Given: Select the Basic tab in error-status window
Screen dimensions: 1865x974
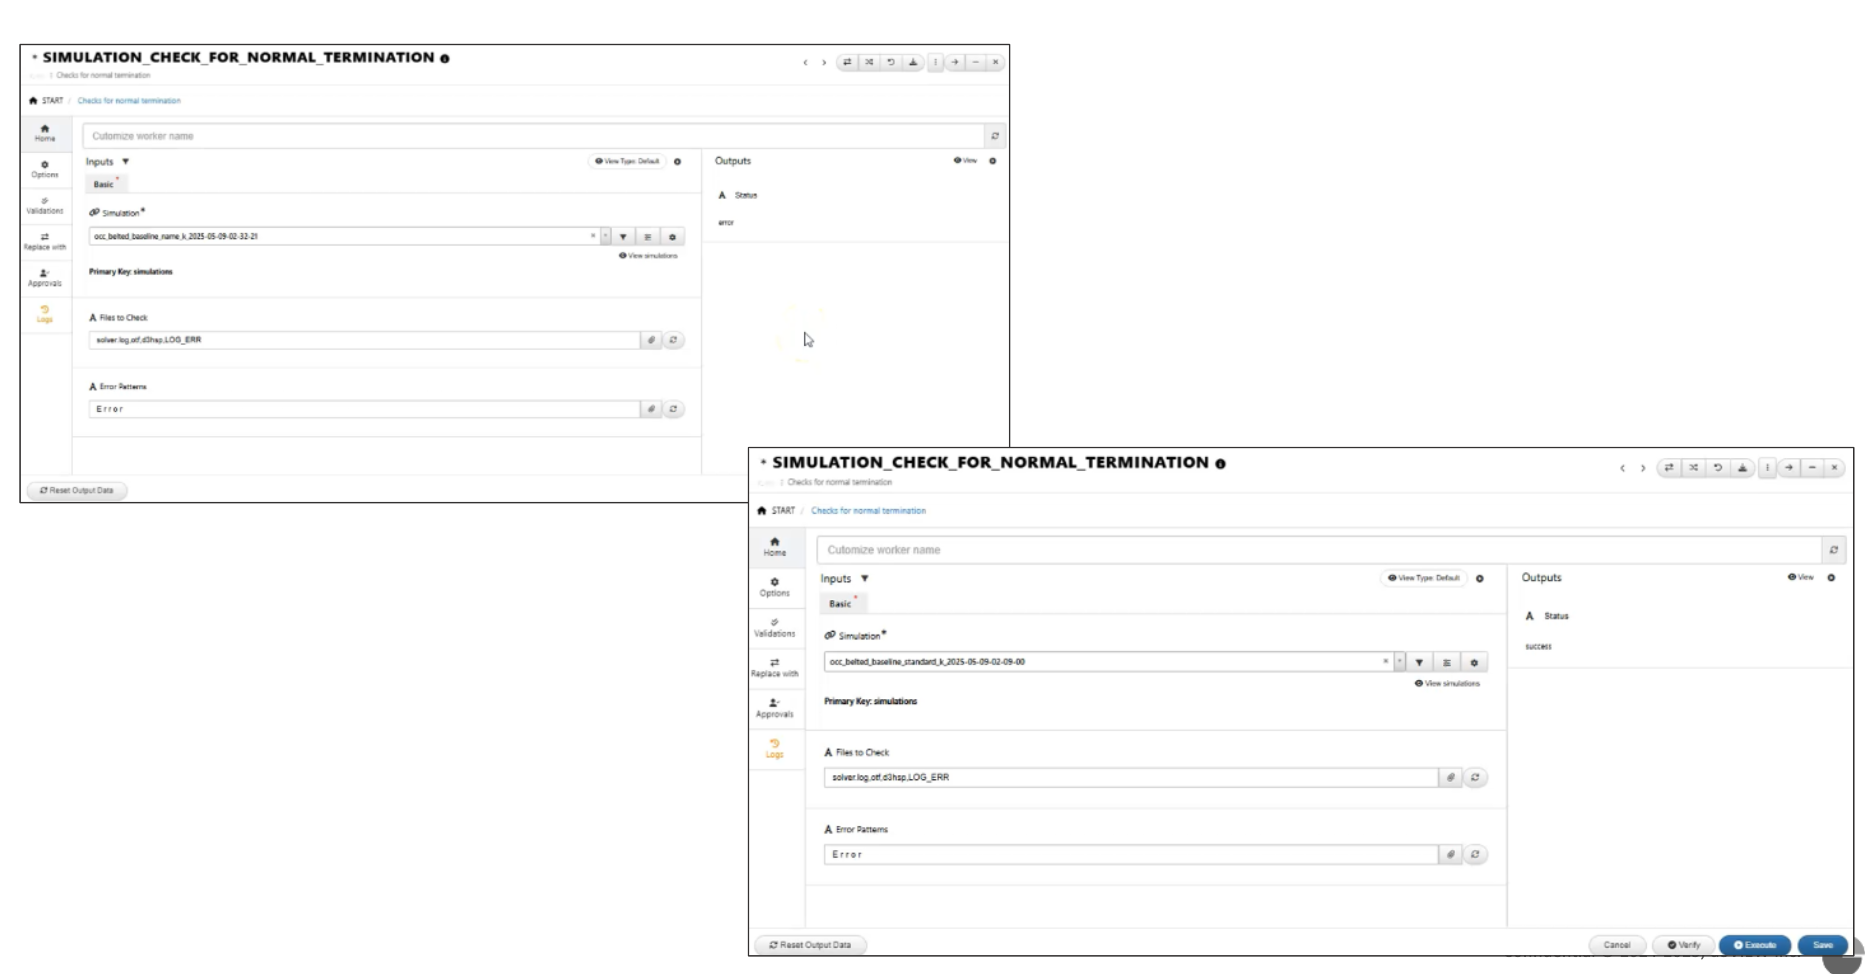Looking at the screenshot, I should (x=104, y=184).
